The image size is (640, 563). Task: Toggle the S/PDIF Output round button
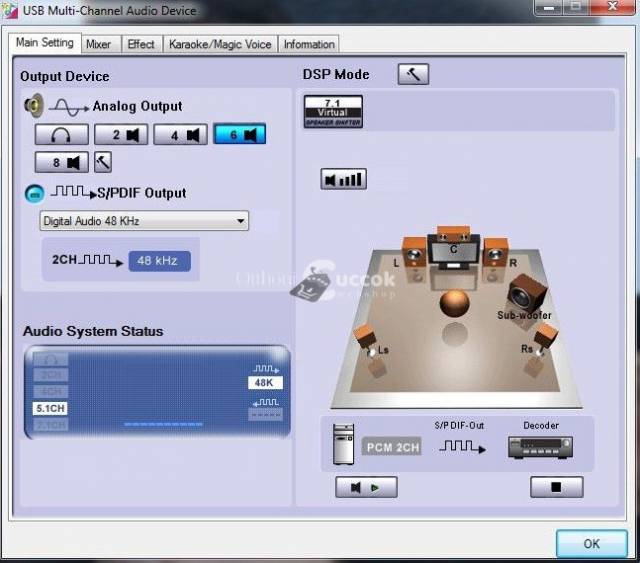pyautogui.click(x=34, y=193)
